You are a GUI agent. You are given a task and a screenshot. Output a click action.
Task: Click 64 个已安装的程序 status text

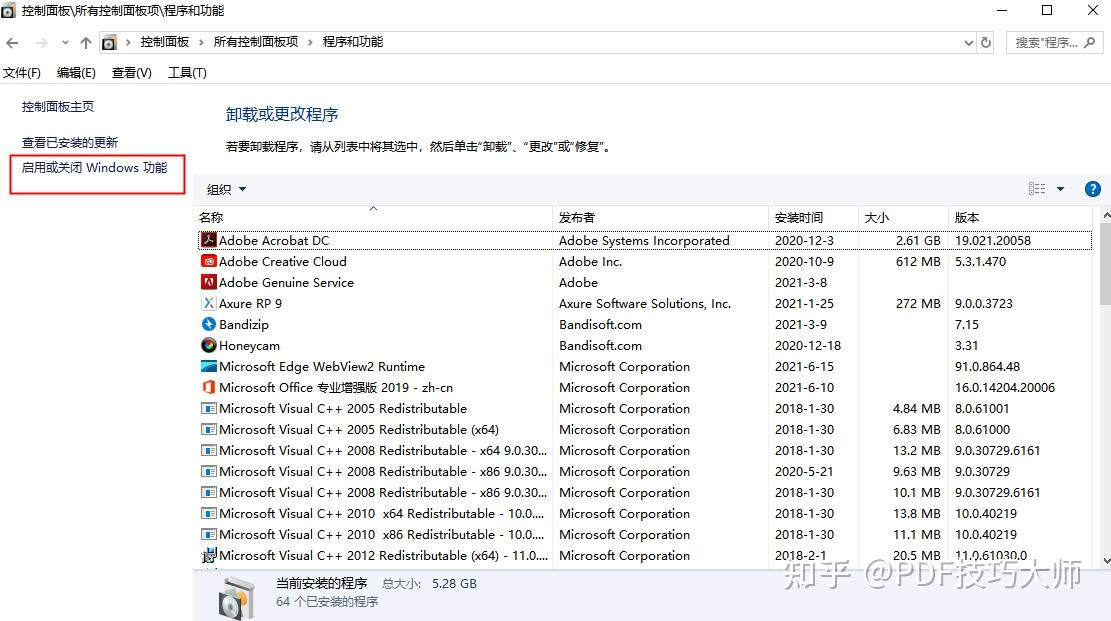coord(327,602)
